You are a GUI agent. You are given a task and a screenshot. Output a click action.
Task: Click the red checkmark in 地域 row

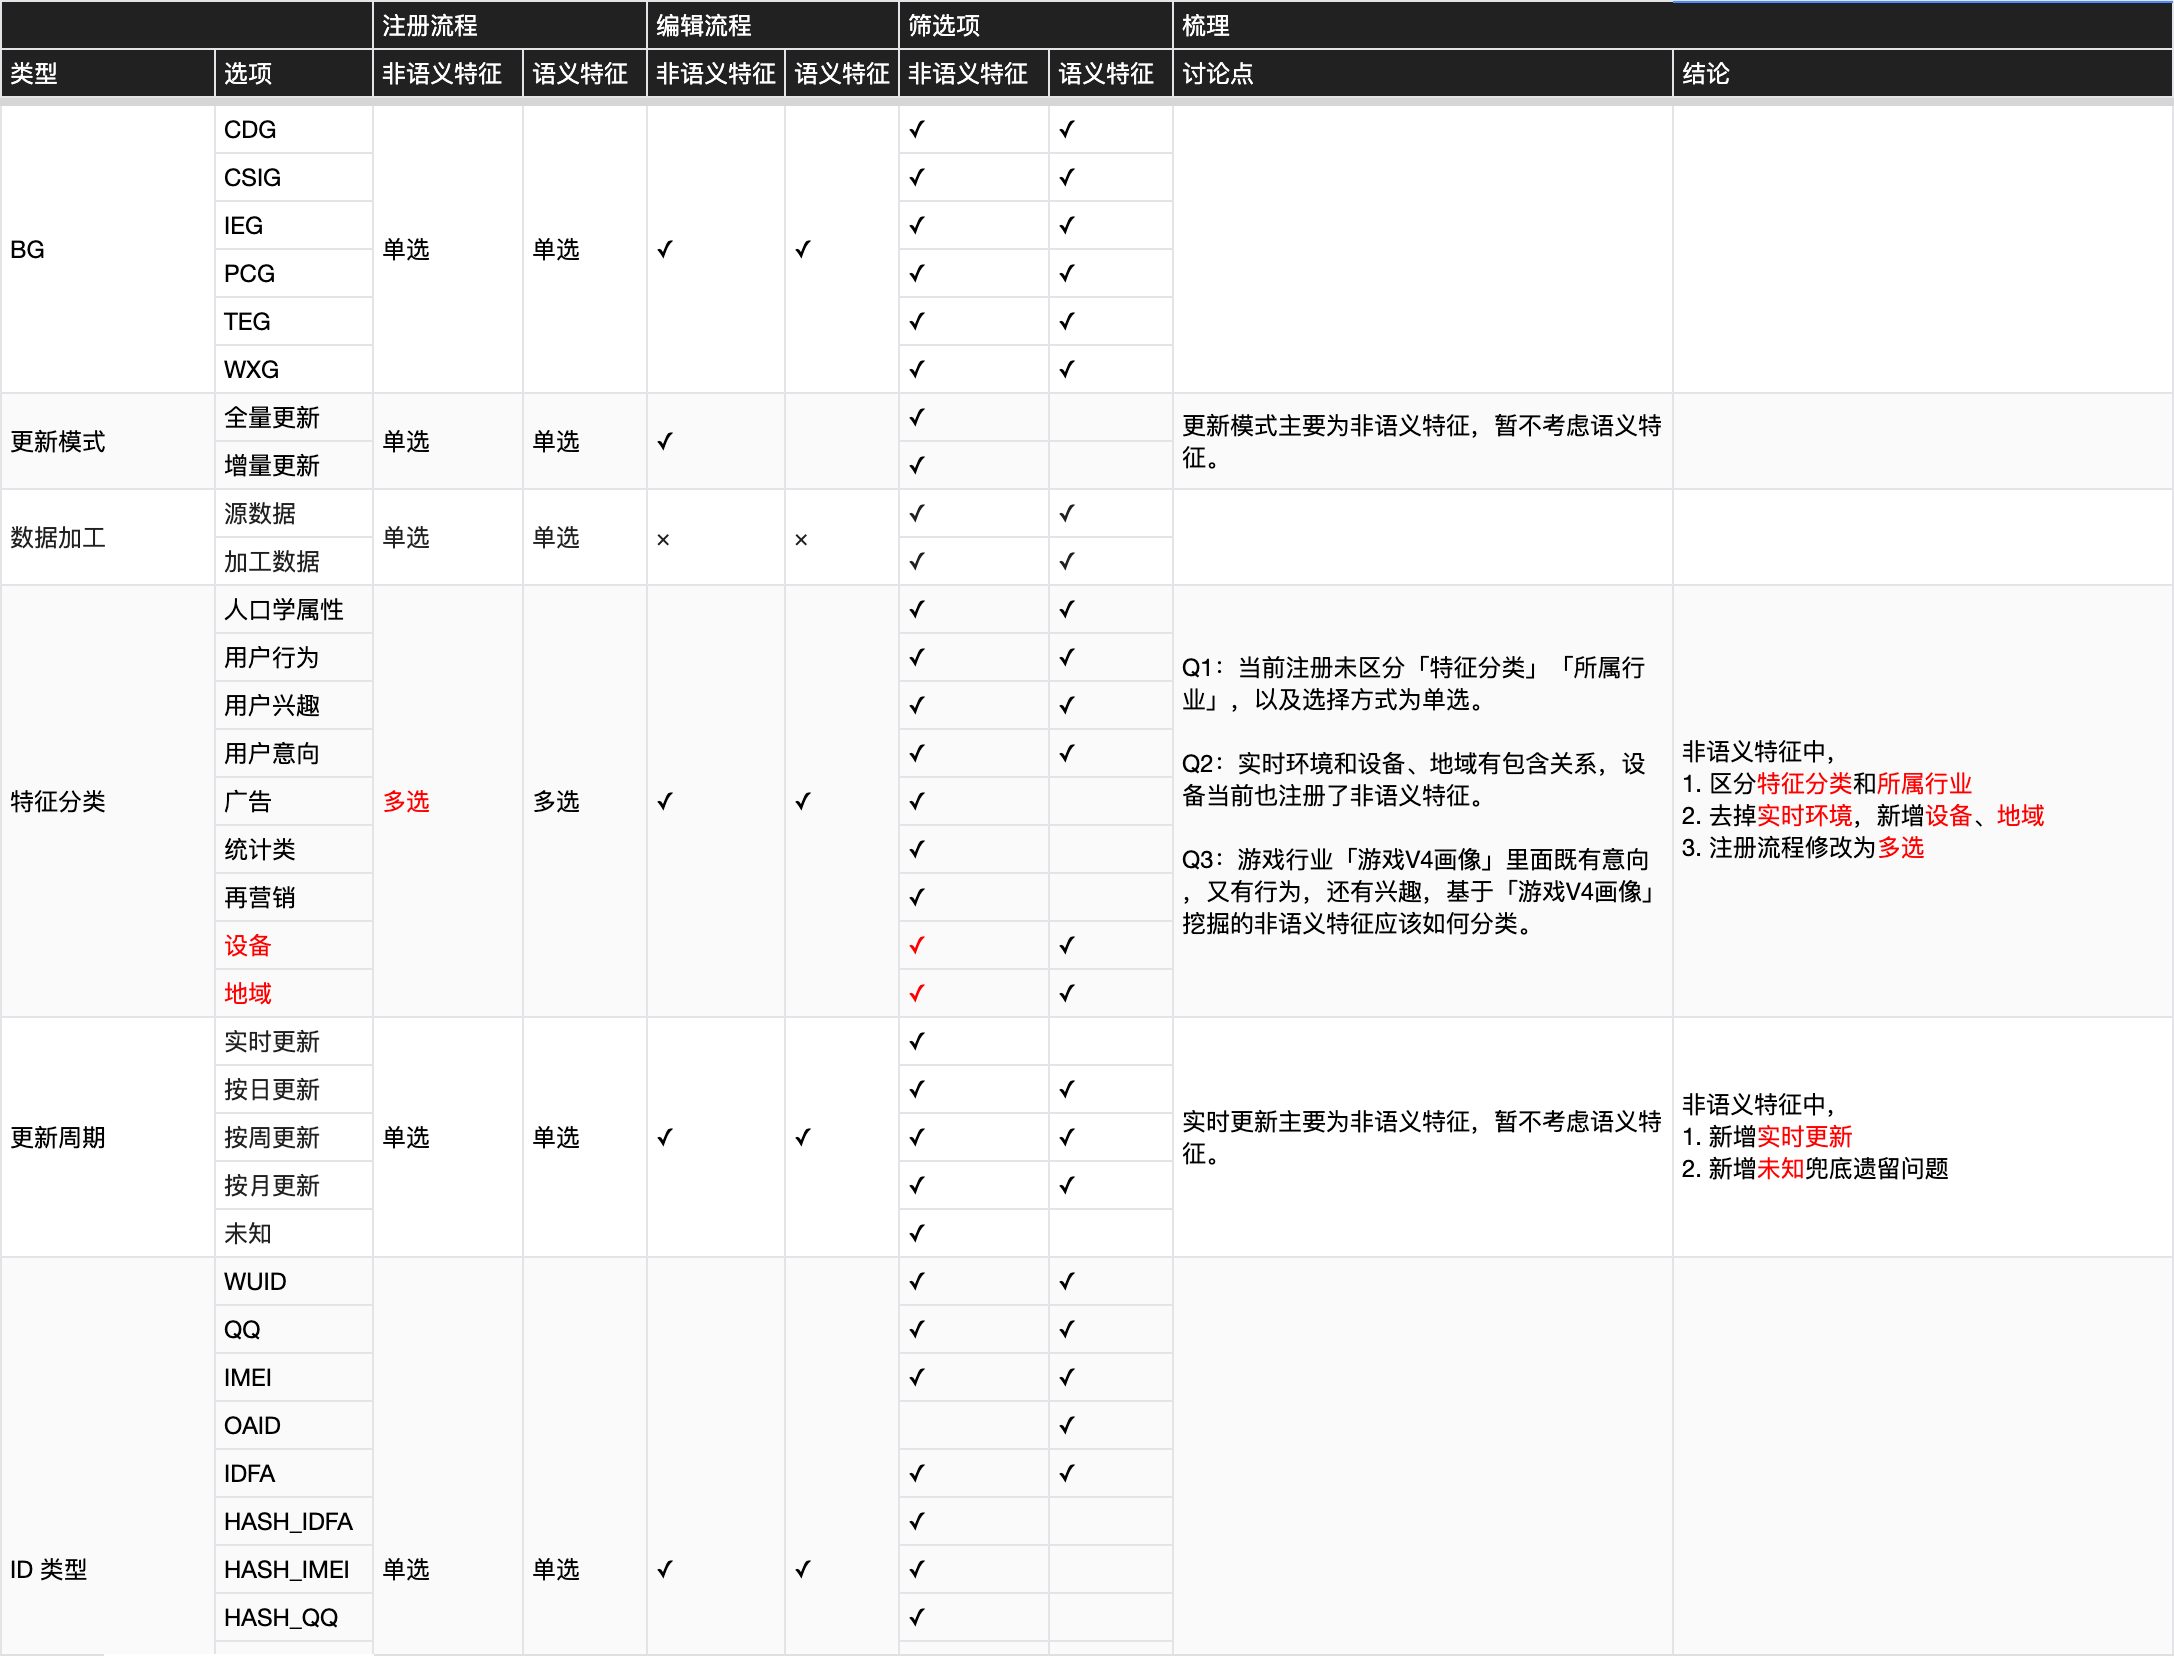917,993
